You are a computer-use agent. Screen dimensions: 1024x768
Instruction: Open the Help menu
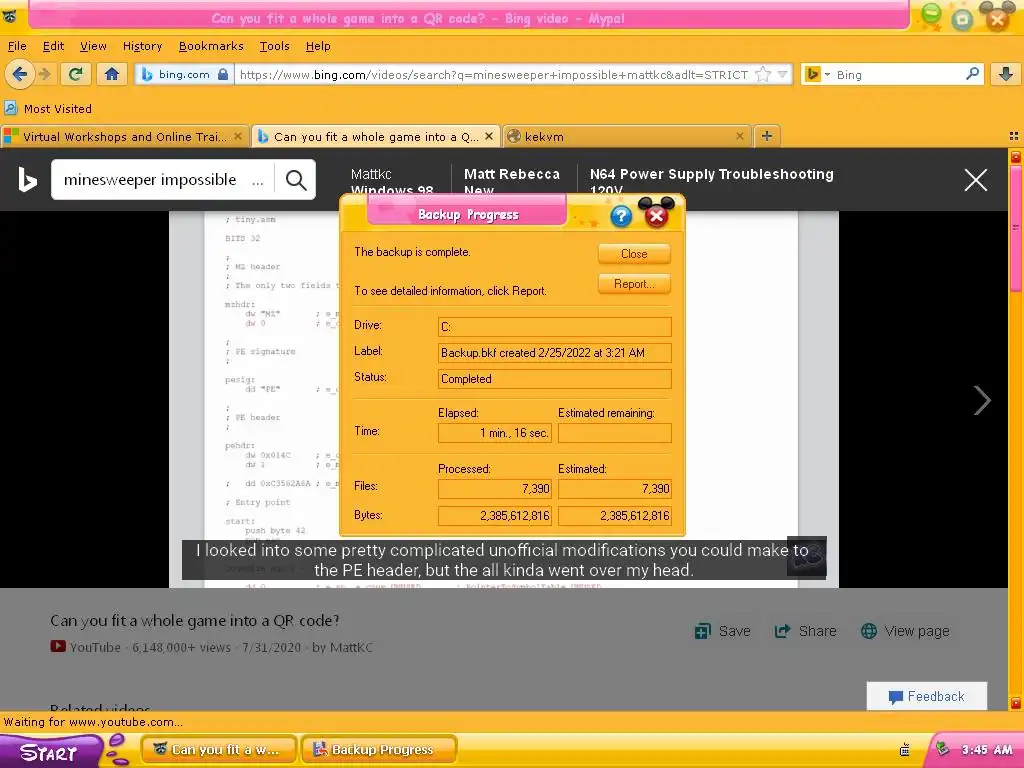[318, 46]
